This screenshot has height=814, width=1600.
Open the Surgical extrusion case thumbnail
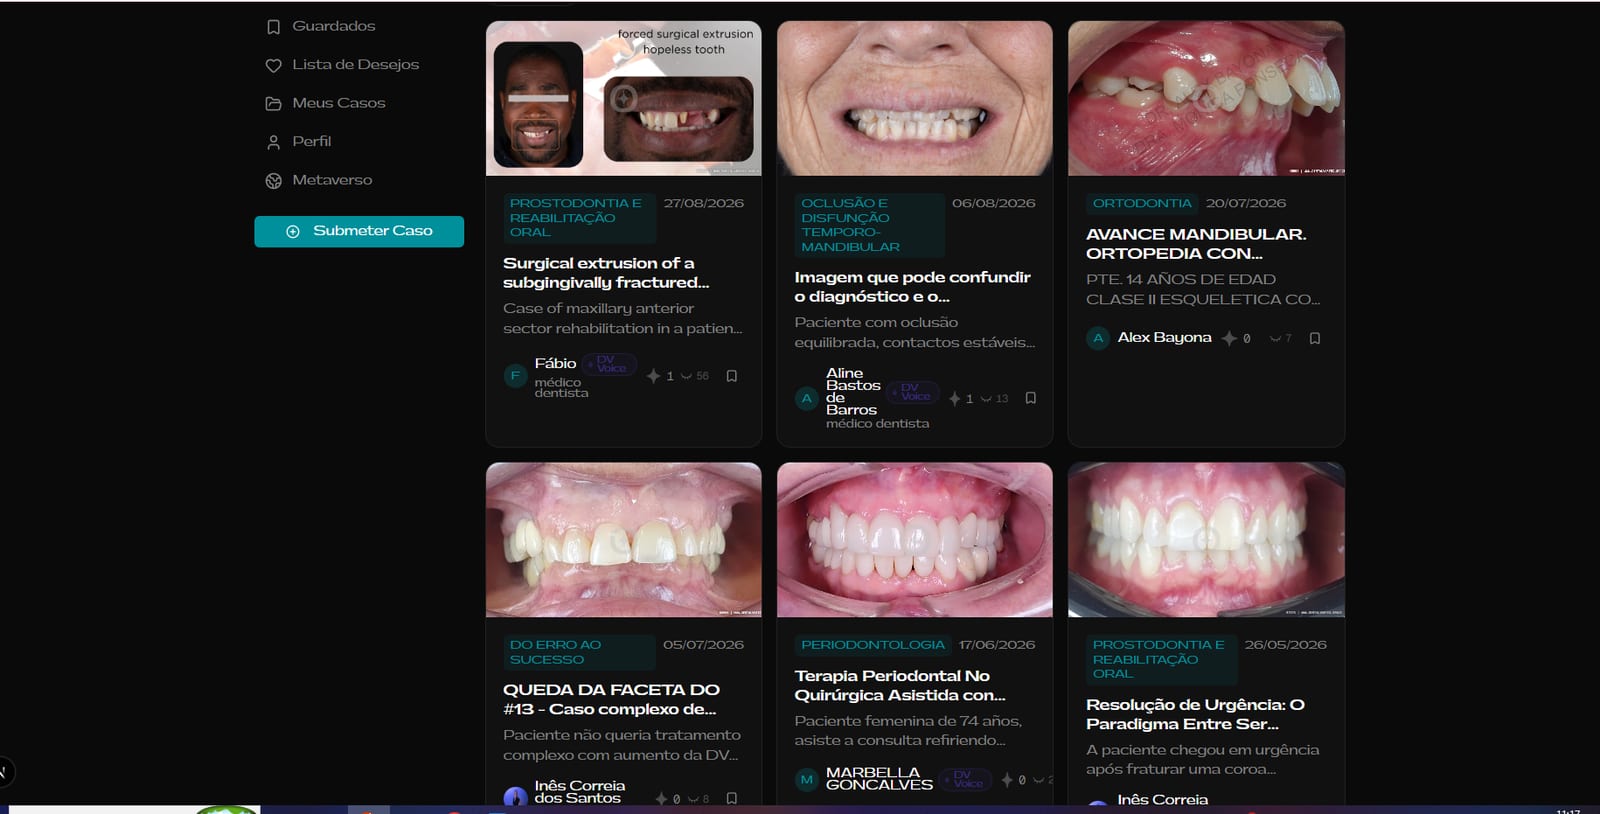624,99
